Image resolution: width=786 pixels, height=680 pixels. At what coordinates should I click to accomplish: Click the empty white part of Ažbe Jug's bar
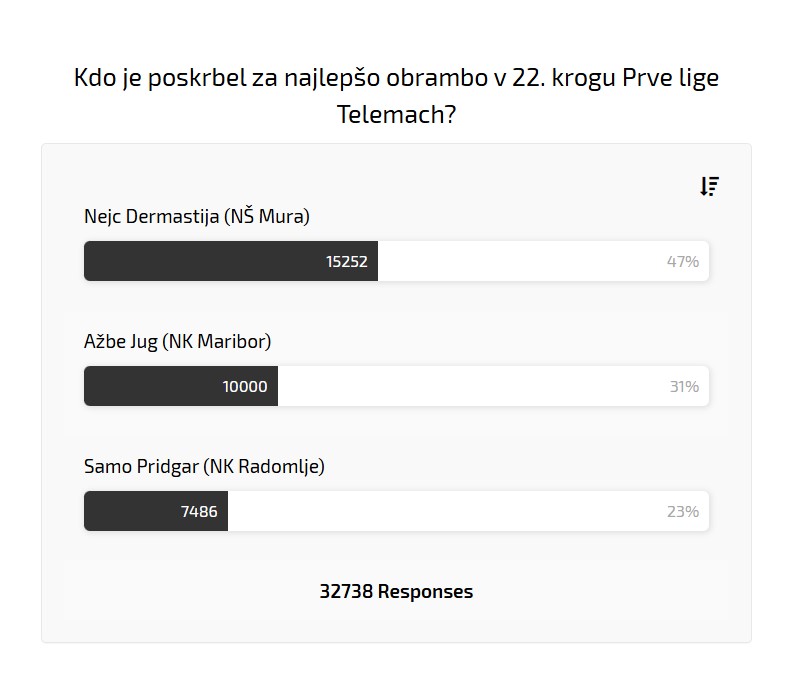(470, 387)
